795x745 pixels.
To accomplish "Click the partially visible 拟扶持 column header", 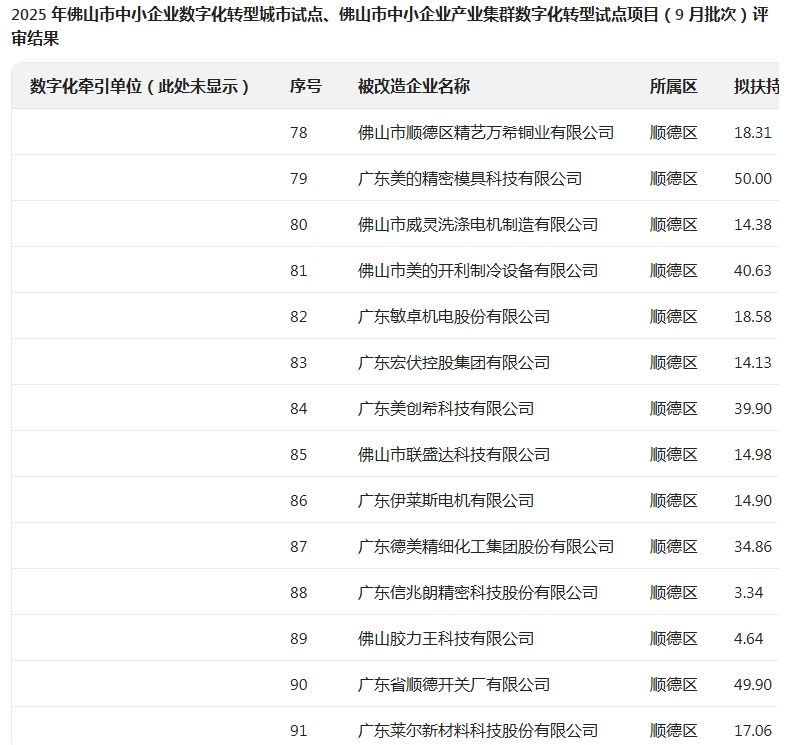I will [756, 87].
